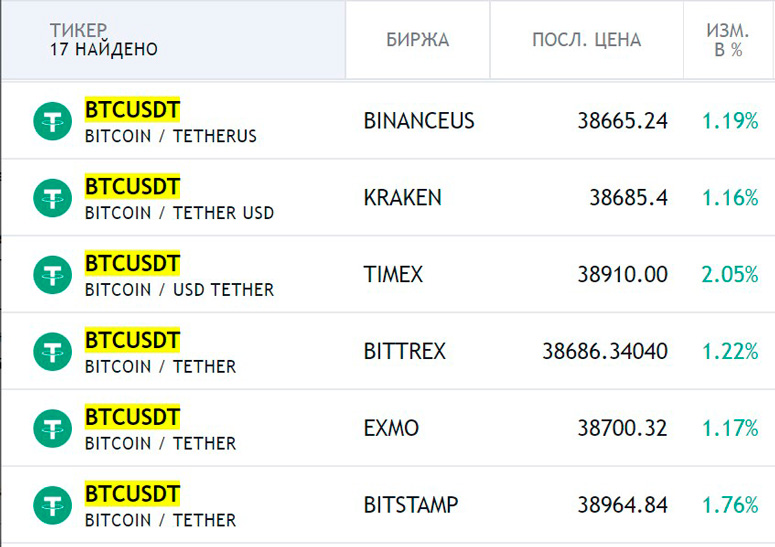Sort by the ПОСЛ. ЦЕНА column header
The image size is (775, 547).
(x=587, y=40)
